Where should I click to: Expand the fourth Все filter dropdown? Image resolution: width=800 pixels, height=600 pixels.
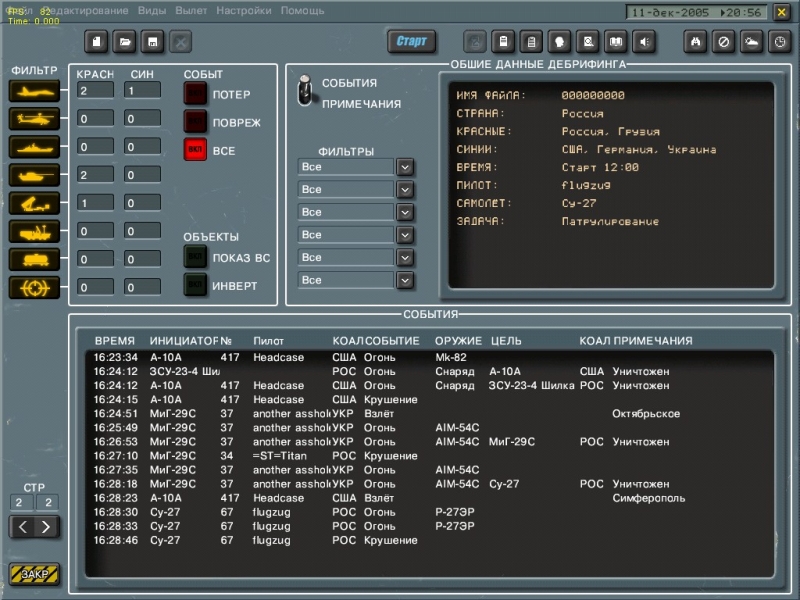coord(405,235)
